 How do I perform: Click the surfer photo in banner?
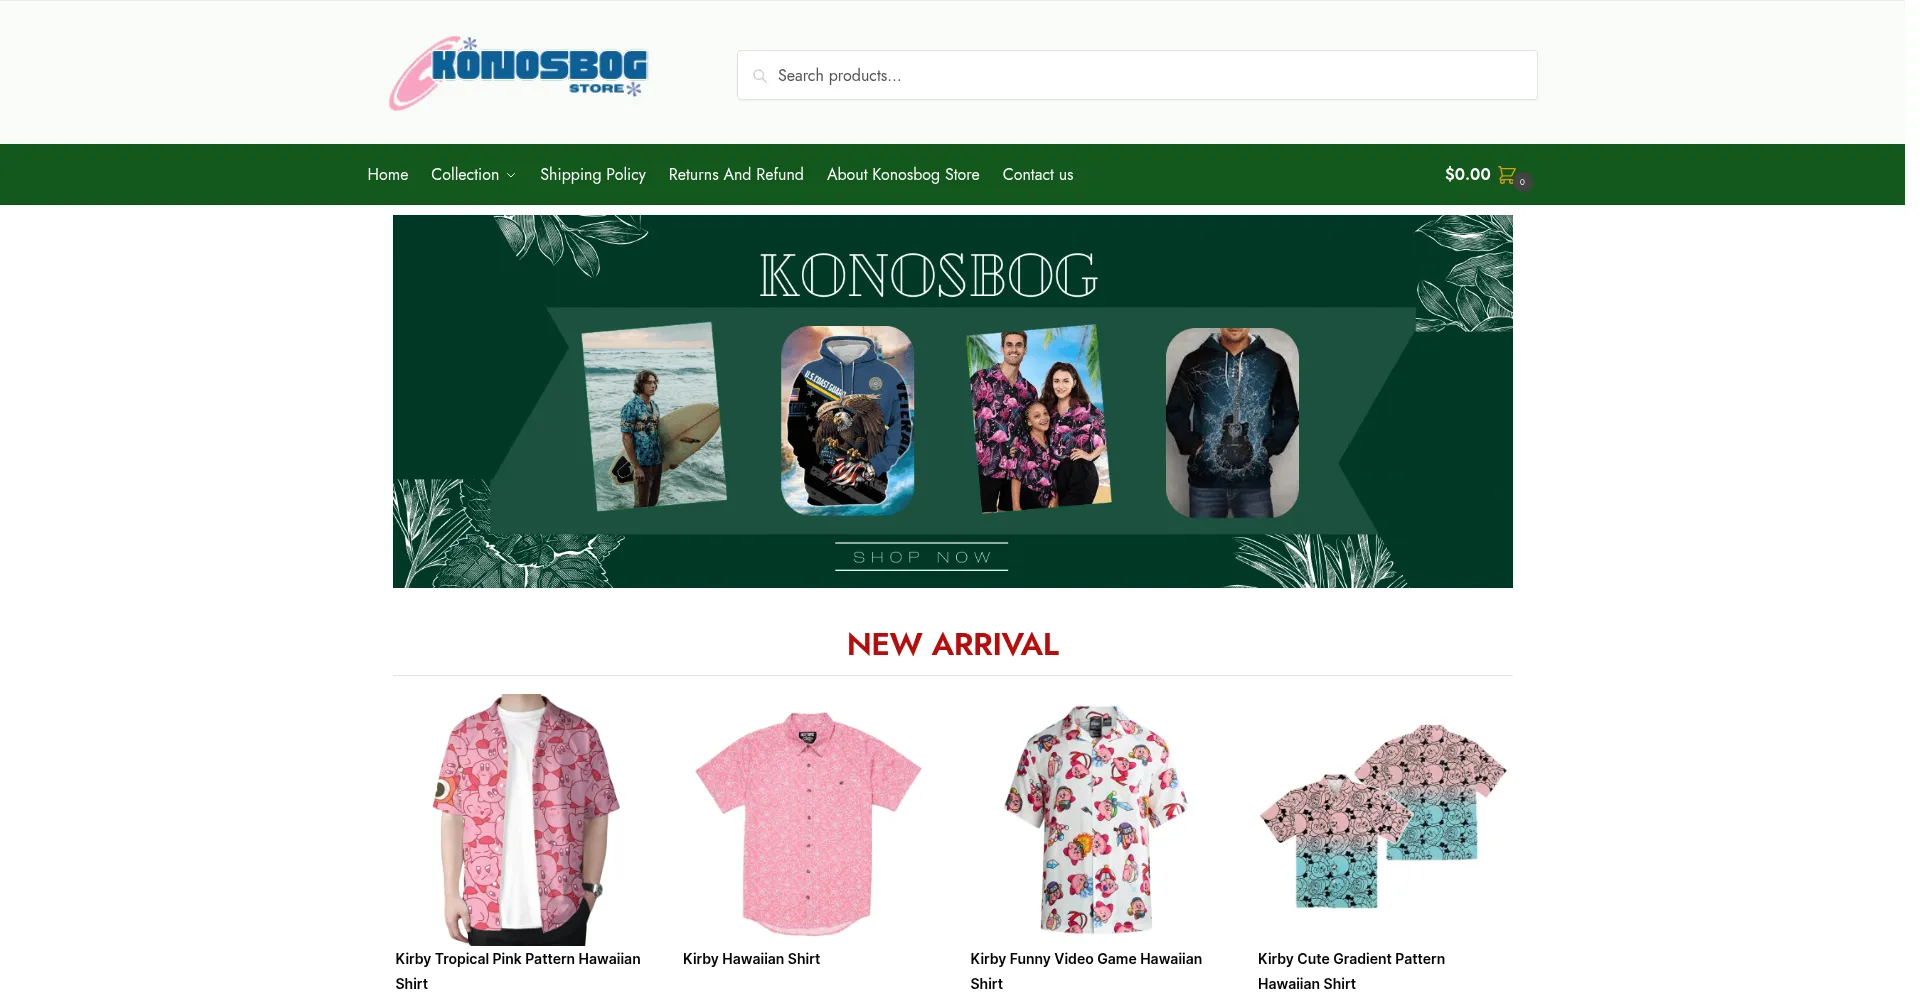(654, 417)
